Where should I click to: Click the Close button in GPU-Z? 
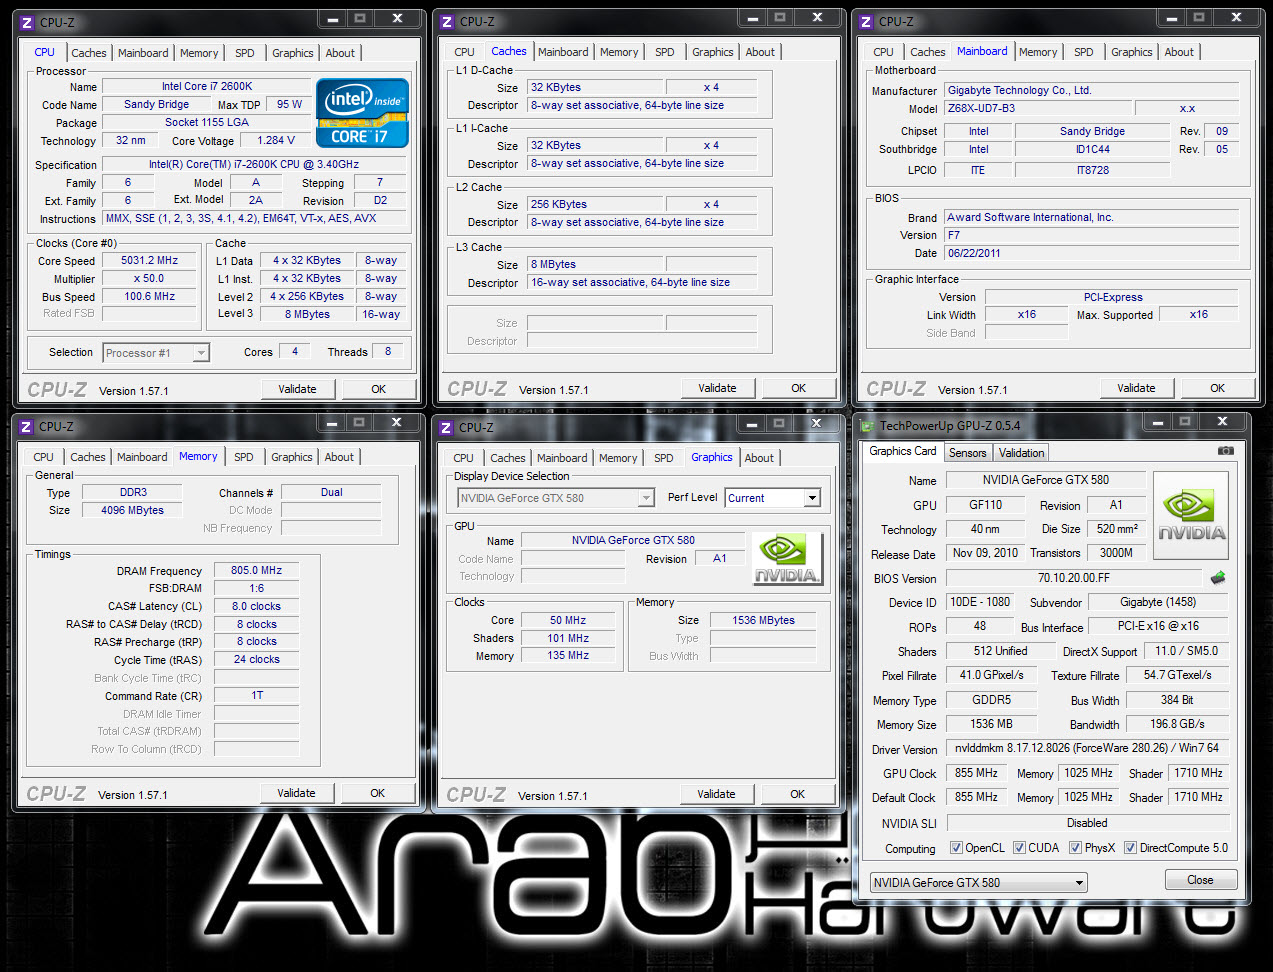1201,880
